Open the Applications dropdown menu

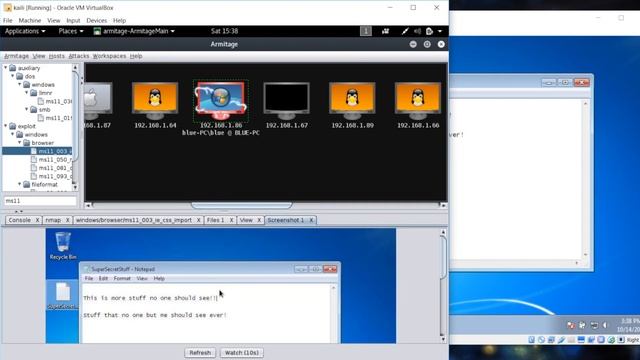click(x=25, y=31)
